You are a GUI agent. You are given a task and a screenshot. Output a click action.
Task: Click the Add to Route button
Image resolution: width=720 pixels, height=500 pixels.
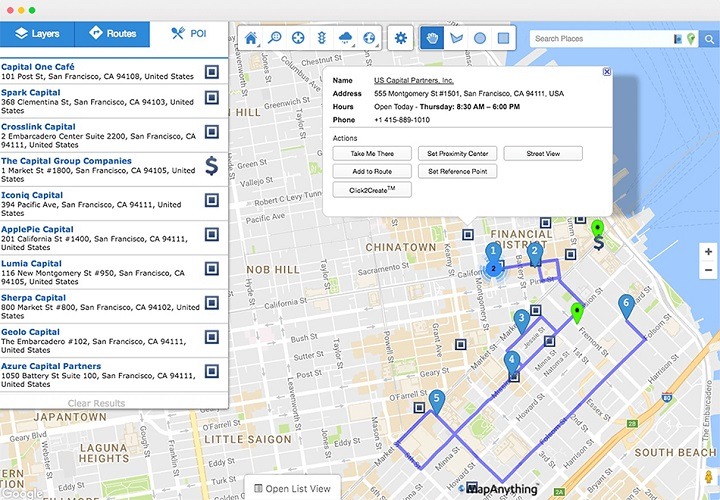(372, 171)
